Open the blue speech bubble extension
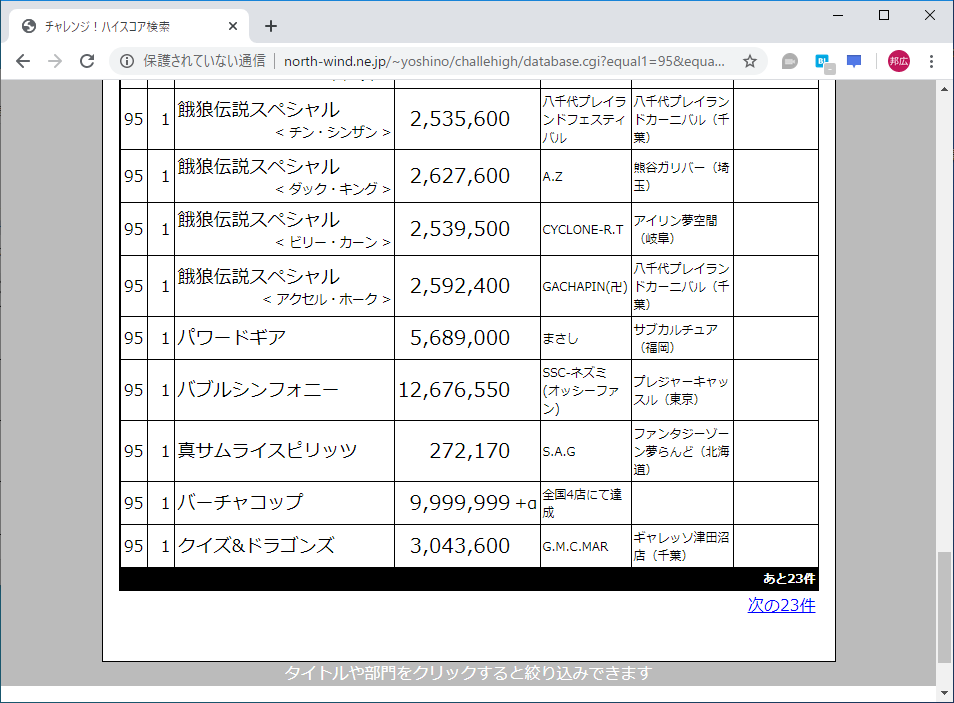This screenshot has height=703, width=954. click(x=853, y=61)
